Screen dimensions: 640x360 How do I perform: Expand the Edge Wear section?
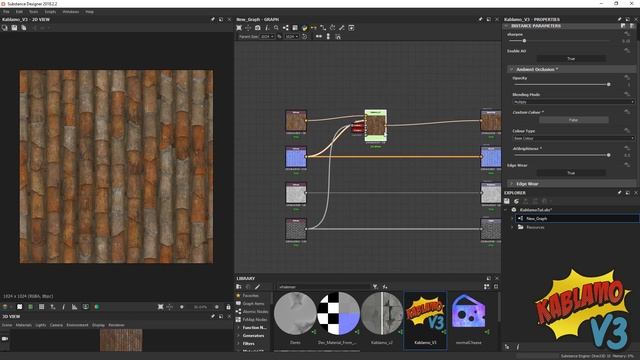tap(511, 184)
